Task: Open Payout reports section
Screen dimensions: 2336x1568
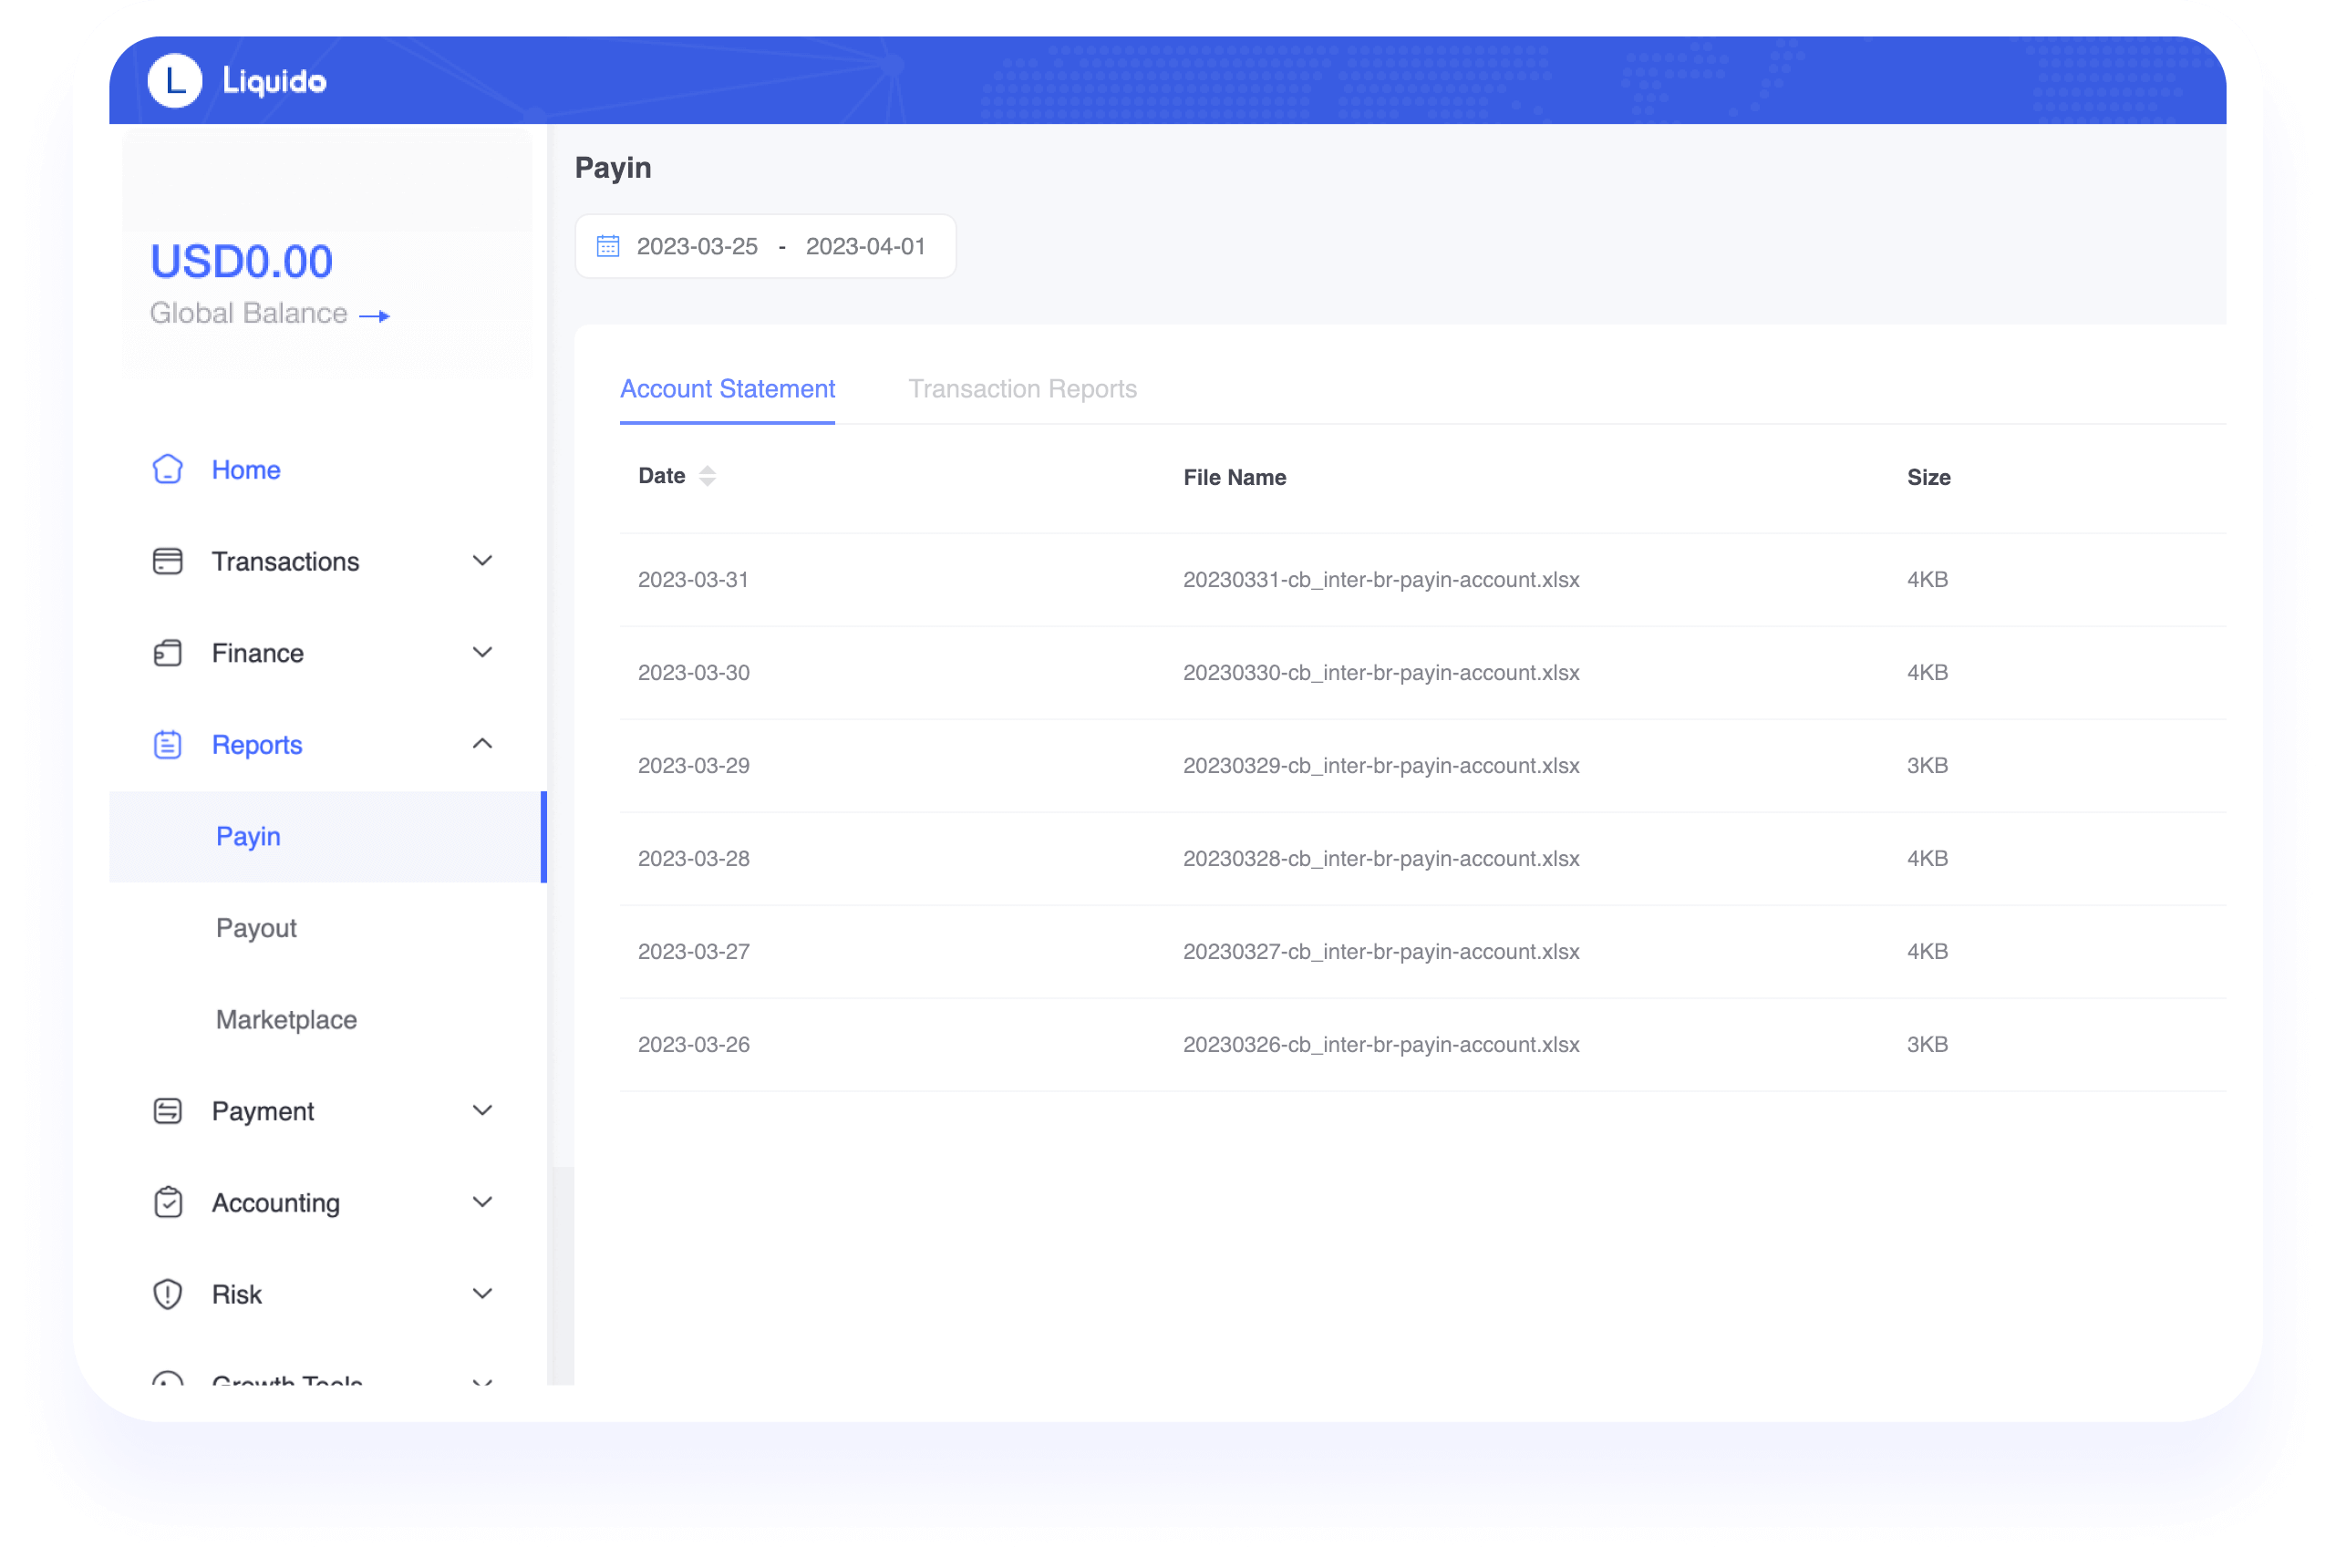Action: [x=255, y=927]
